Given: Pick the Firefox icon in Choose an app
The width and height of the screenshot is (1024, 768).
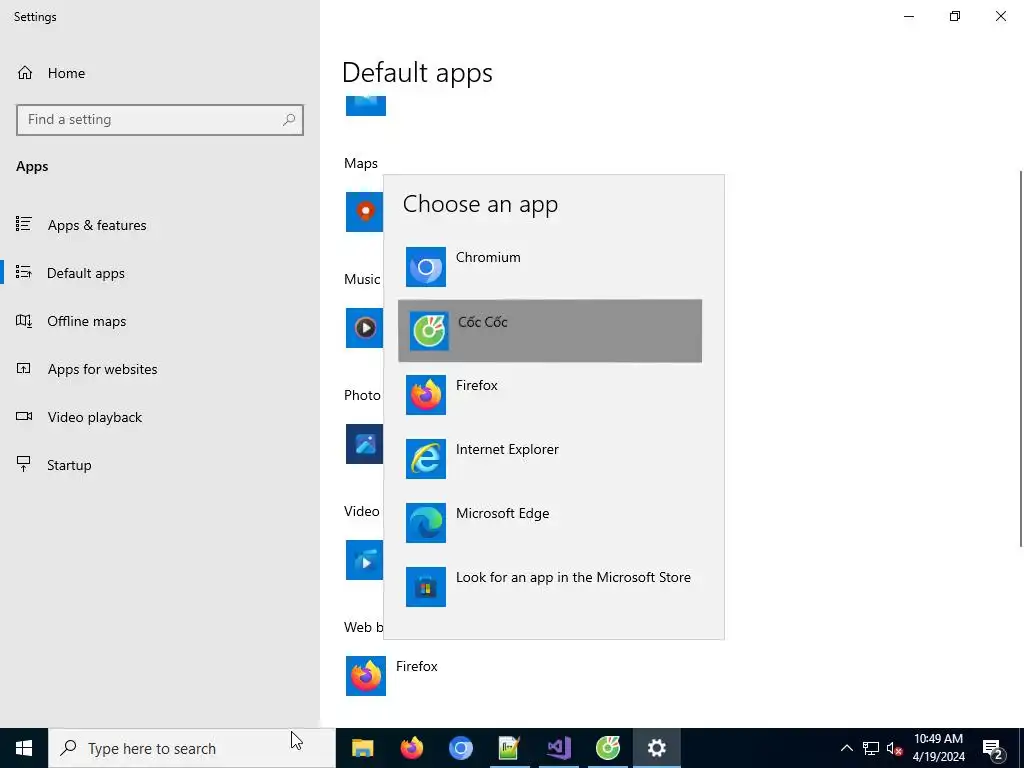Looking at the screenshot, I should (x=426, y=395).
